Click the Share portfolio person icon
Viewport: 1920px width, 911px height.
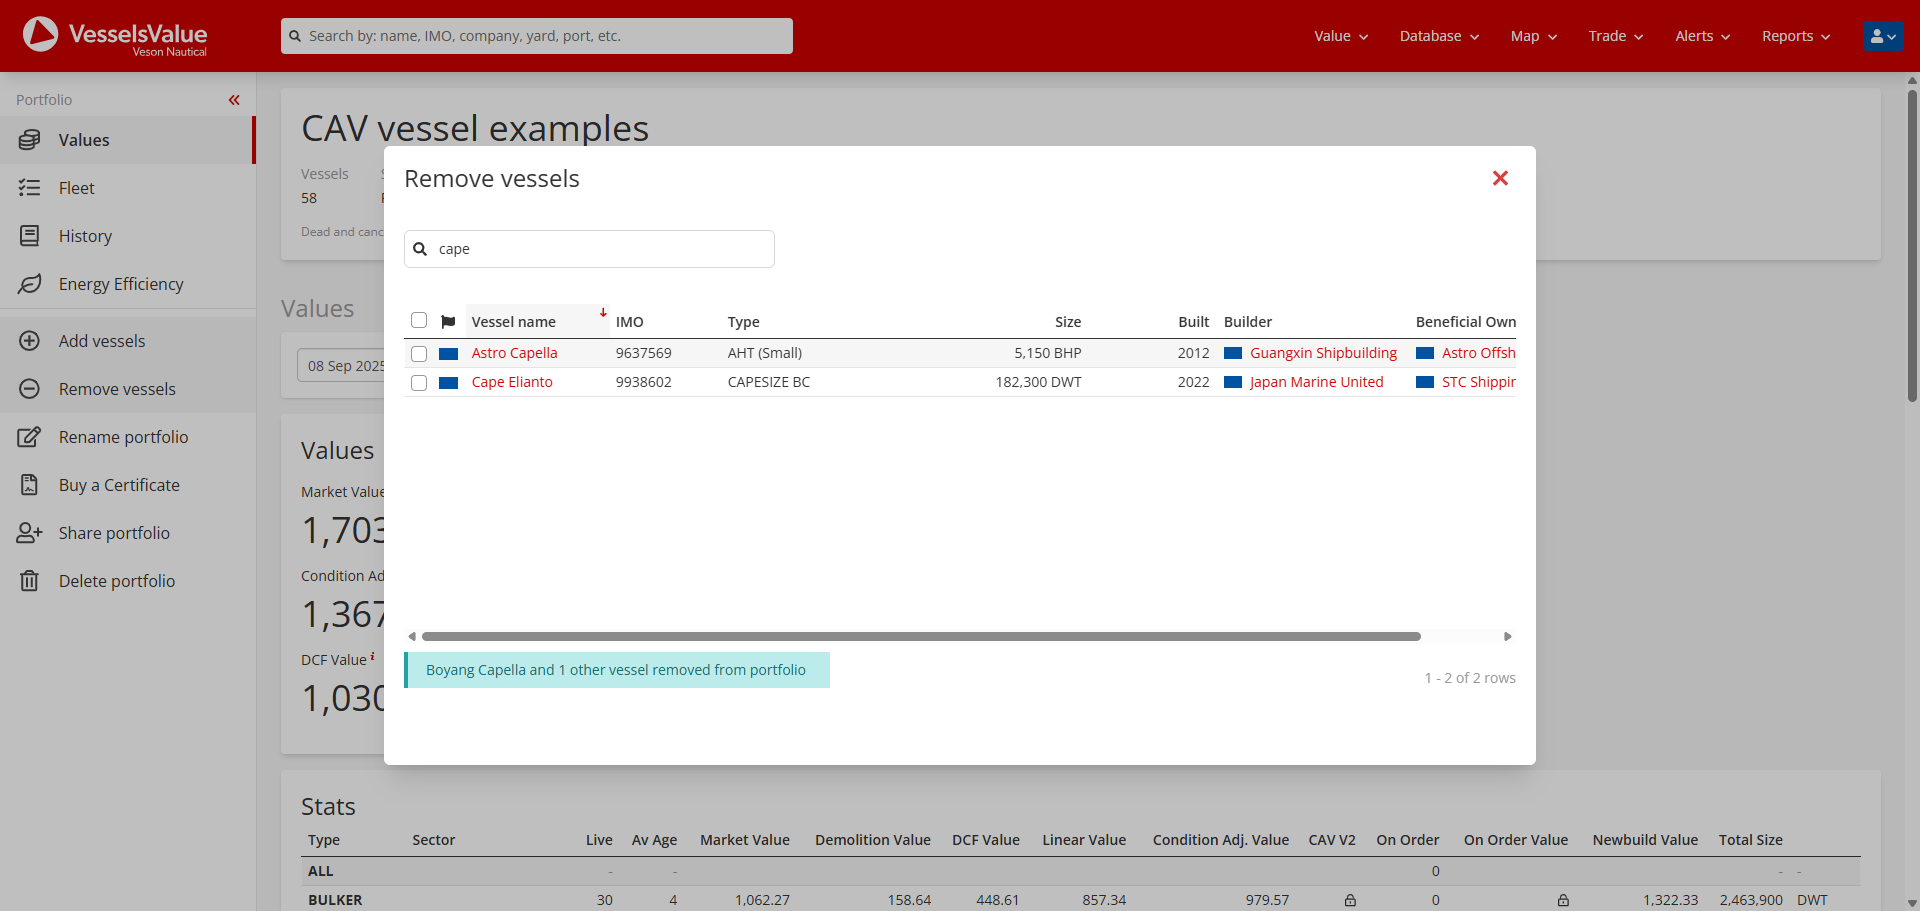30,533
